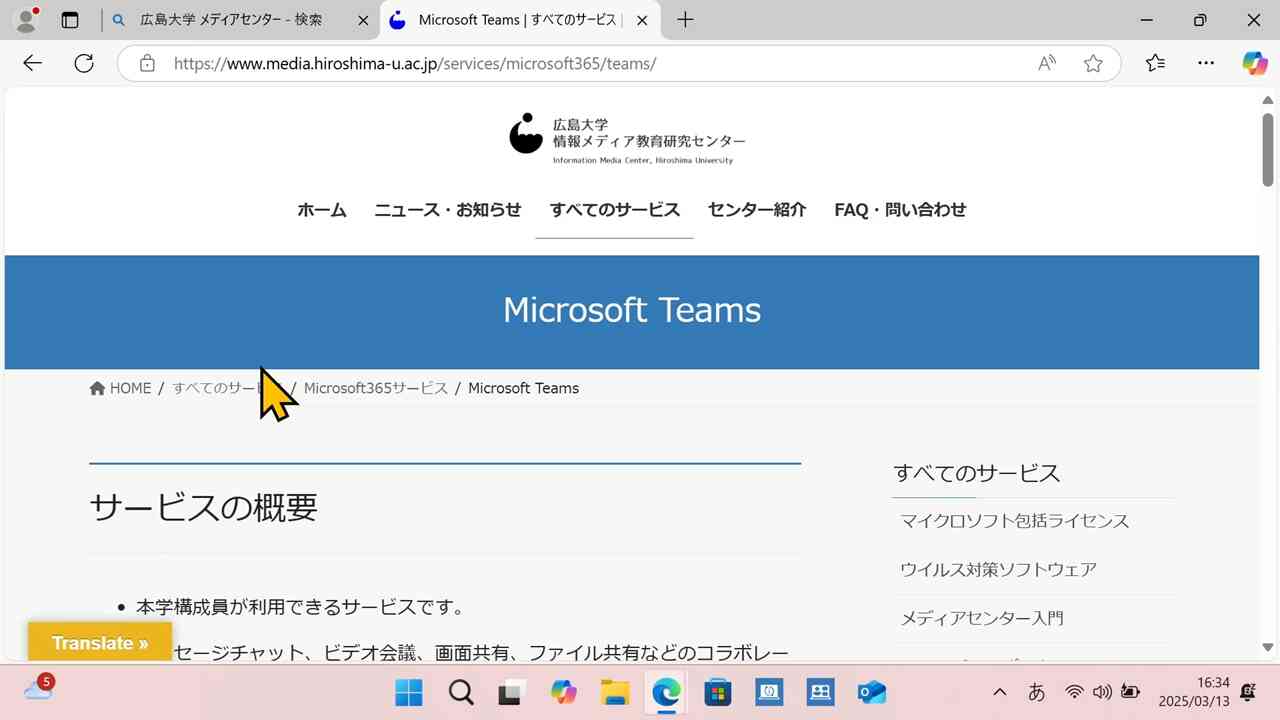Viewport: 1280px width, 720px height.
Task: Open the マイクロソフト包括ライセンス sidebar link
Action: [x=1013, y=520]
